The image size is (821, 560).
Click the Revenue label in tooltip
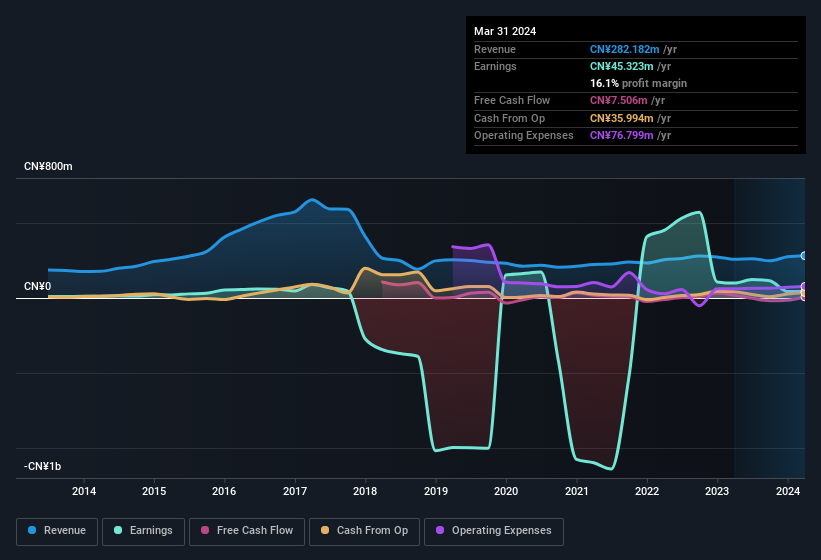click(495, 49)
